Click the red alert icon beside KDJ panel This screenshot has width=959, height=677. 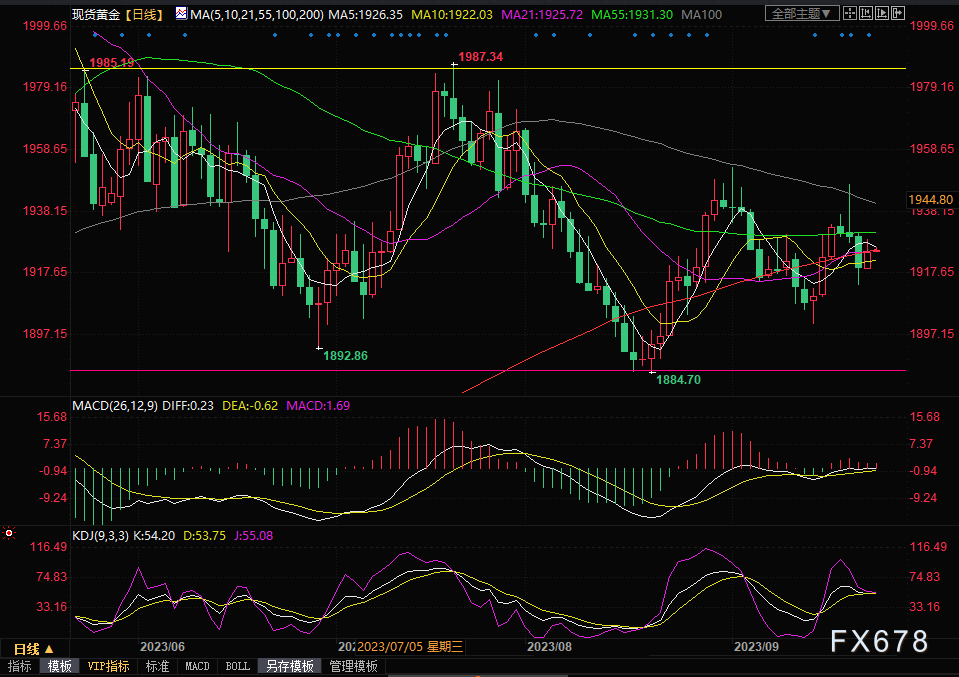coord(10,533)
